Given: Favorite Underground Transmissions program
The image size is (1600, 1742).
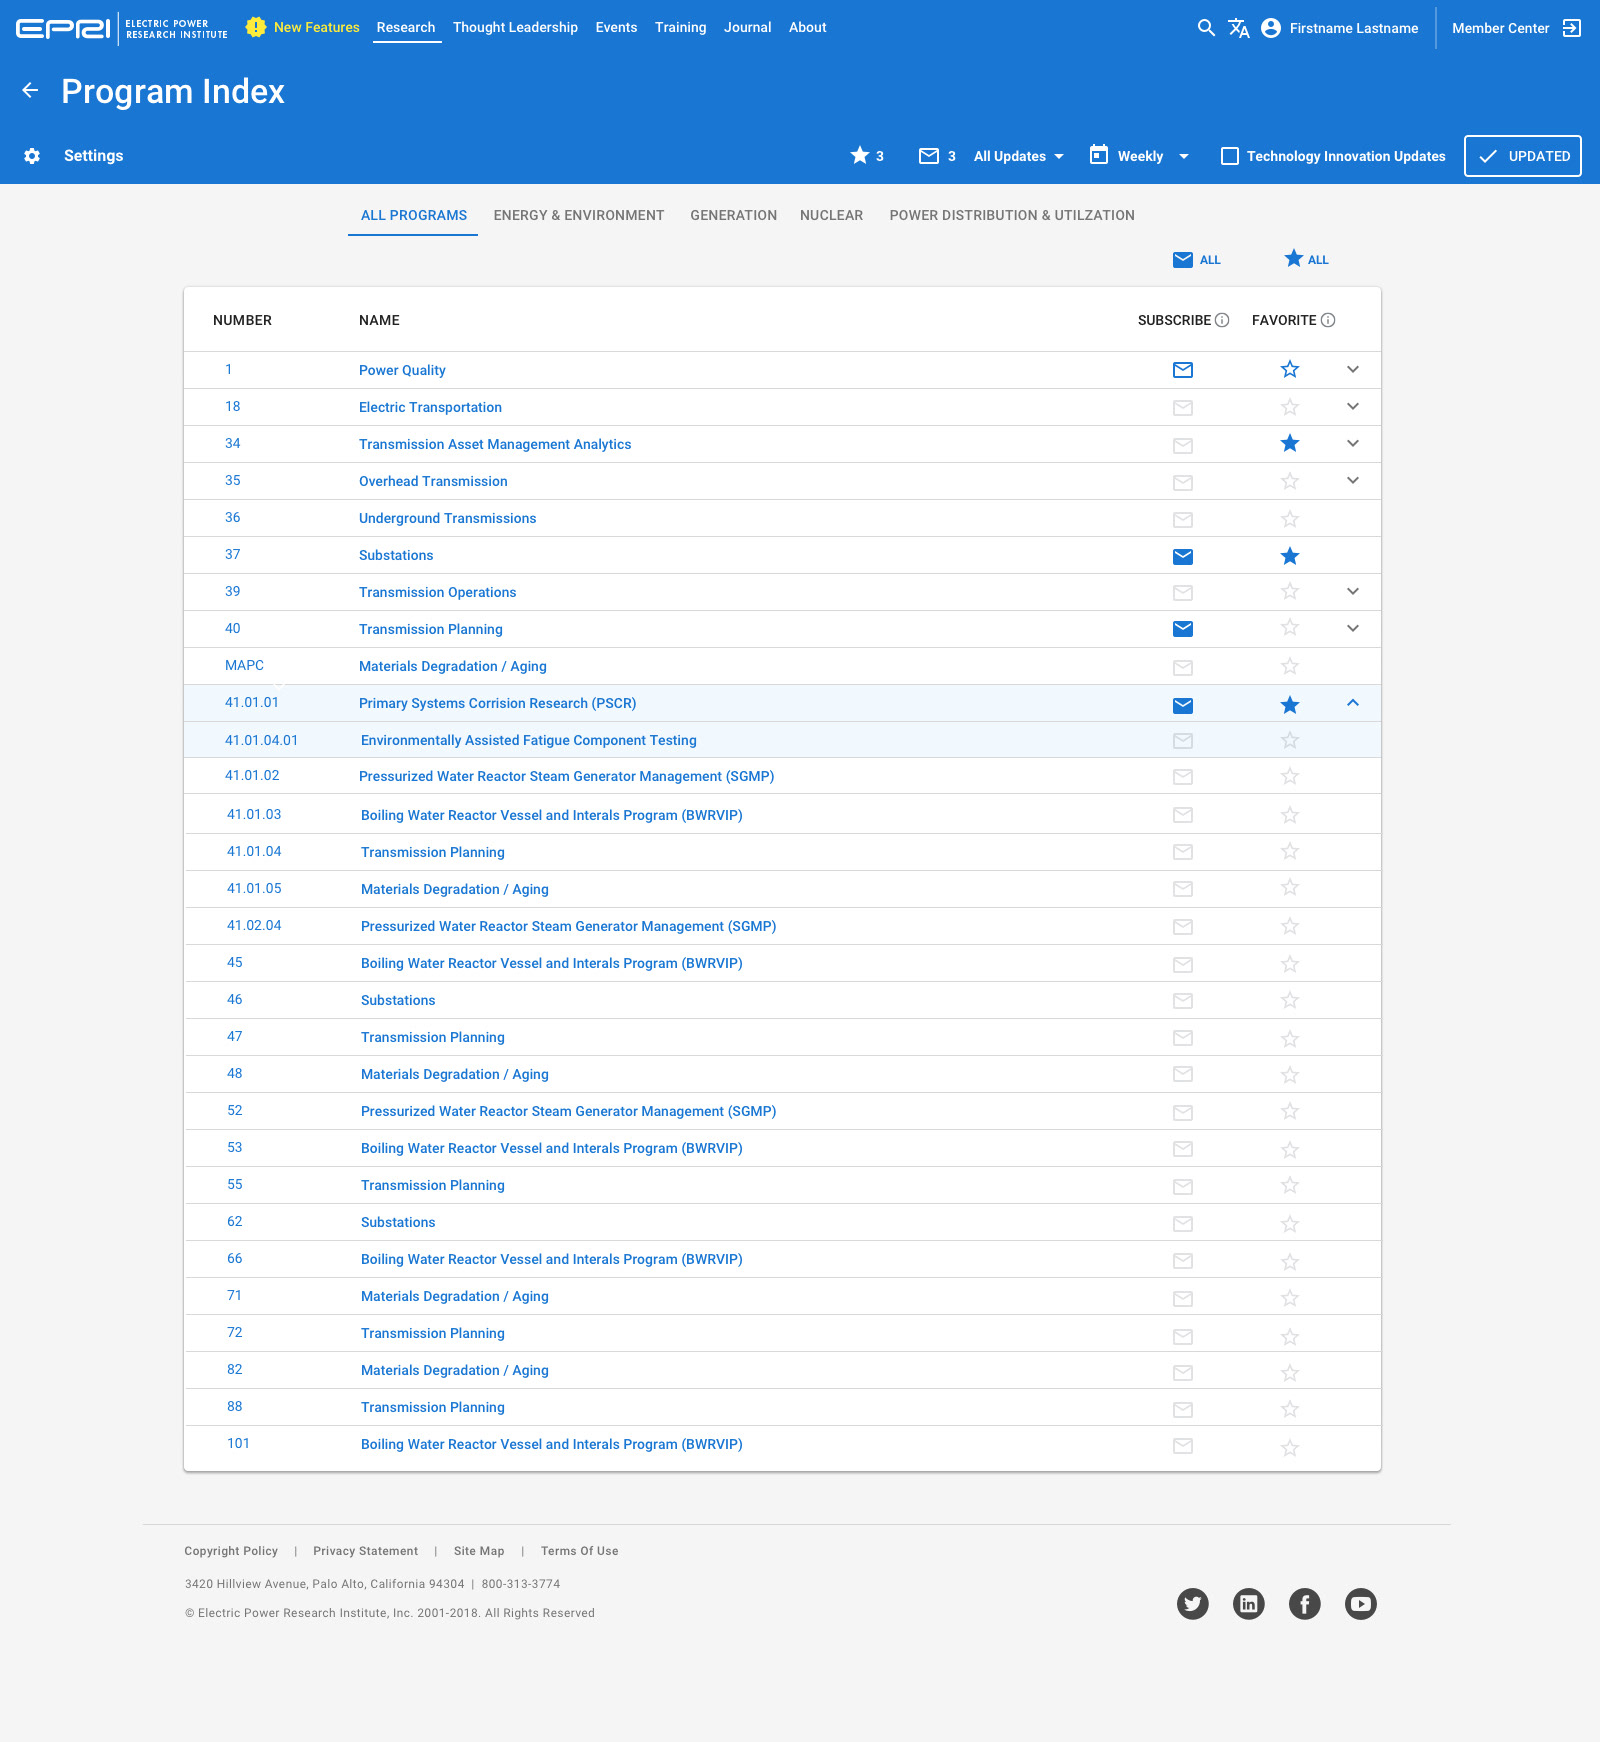Looking at the screenshot, I should point(1290,519).
